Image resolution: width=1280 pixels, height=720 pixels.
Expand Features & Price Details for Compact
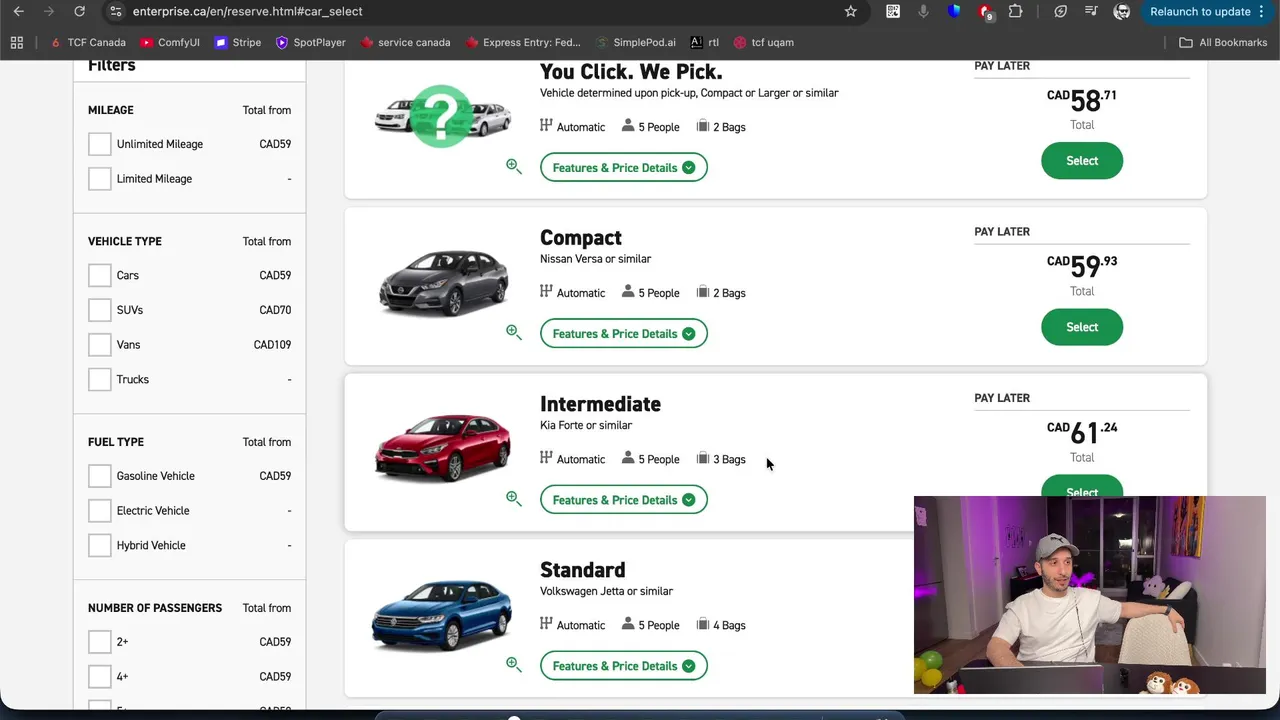point(624,333)
